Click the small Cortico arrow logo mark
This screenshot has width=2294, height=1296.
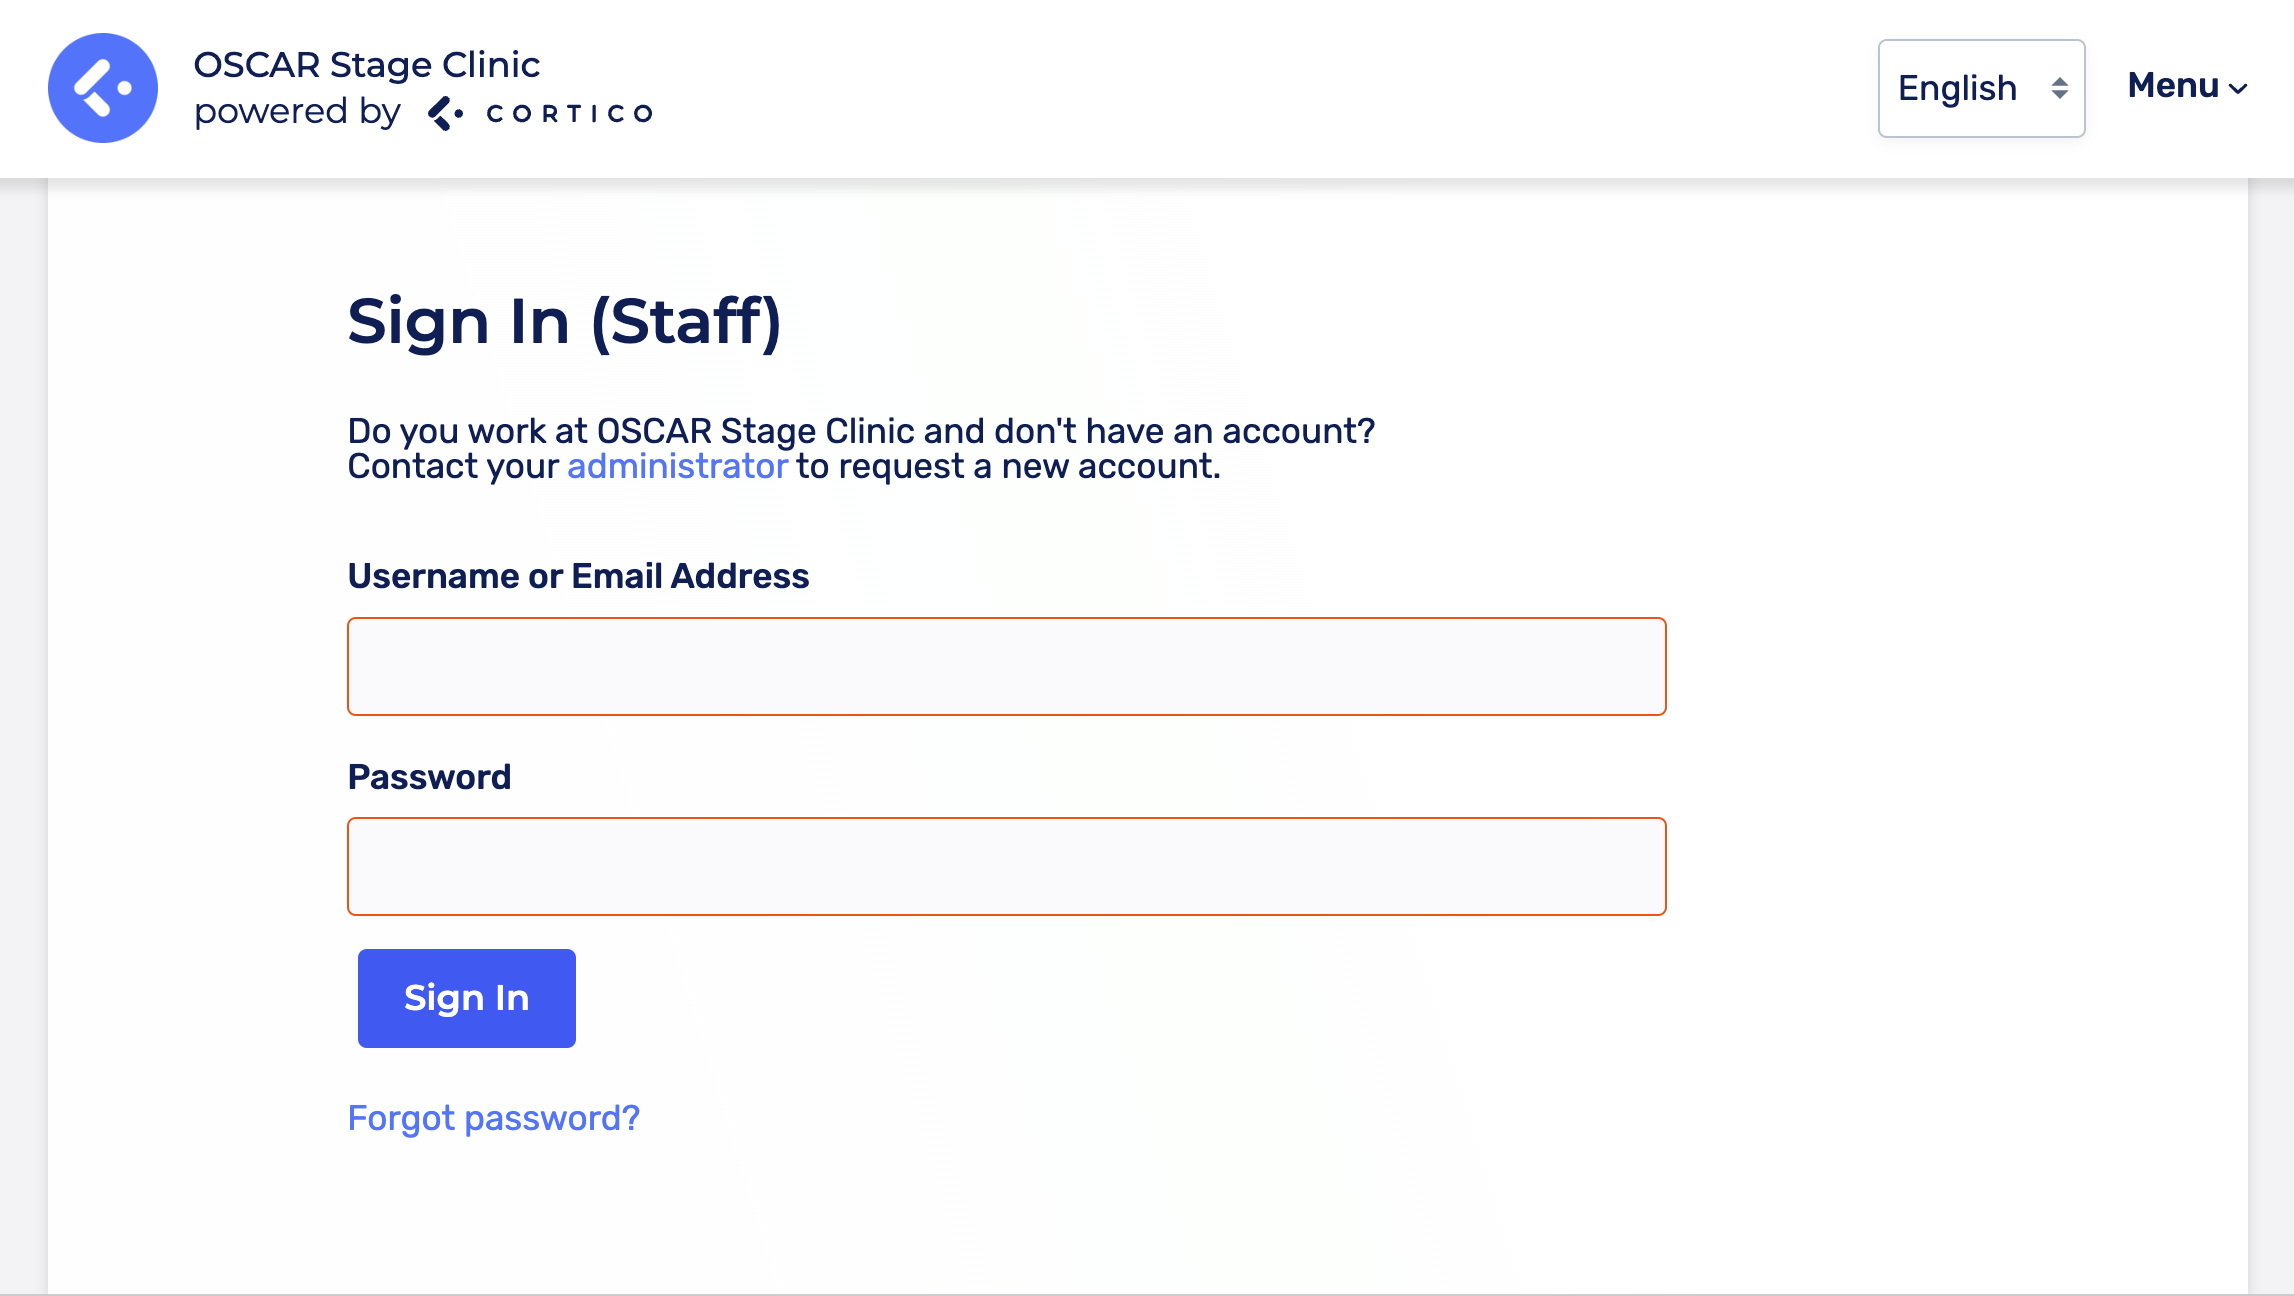click(445, 113)
